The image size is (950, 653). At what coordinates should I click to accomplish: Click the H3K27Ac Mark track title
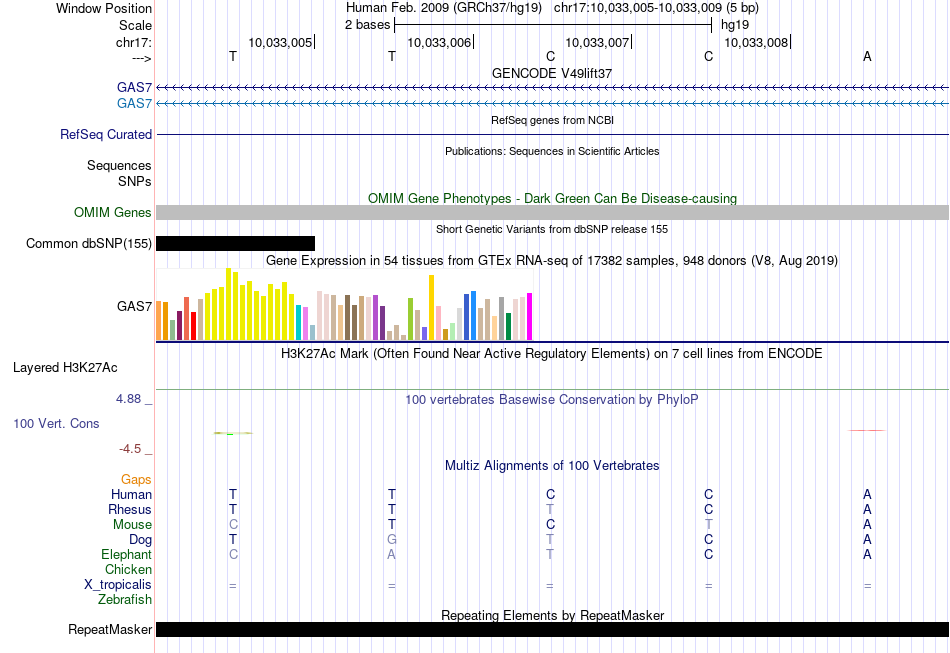tap(552, 353)
